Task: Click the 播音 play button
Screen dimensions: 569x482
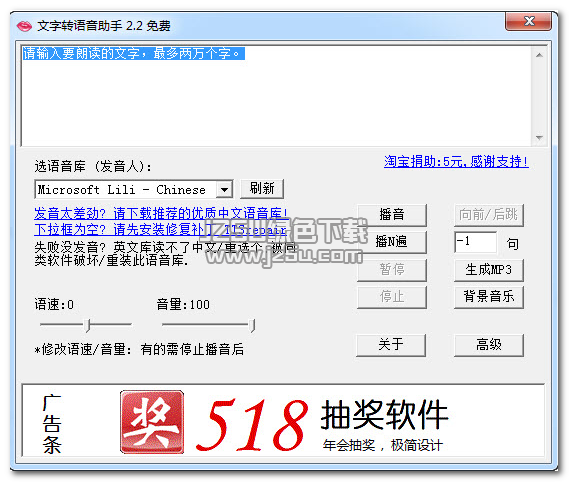Action: (392, 215)
